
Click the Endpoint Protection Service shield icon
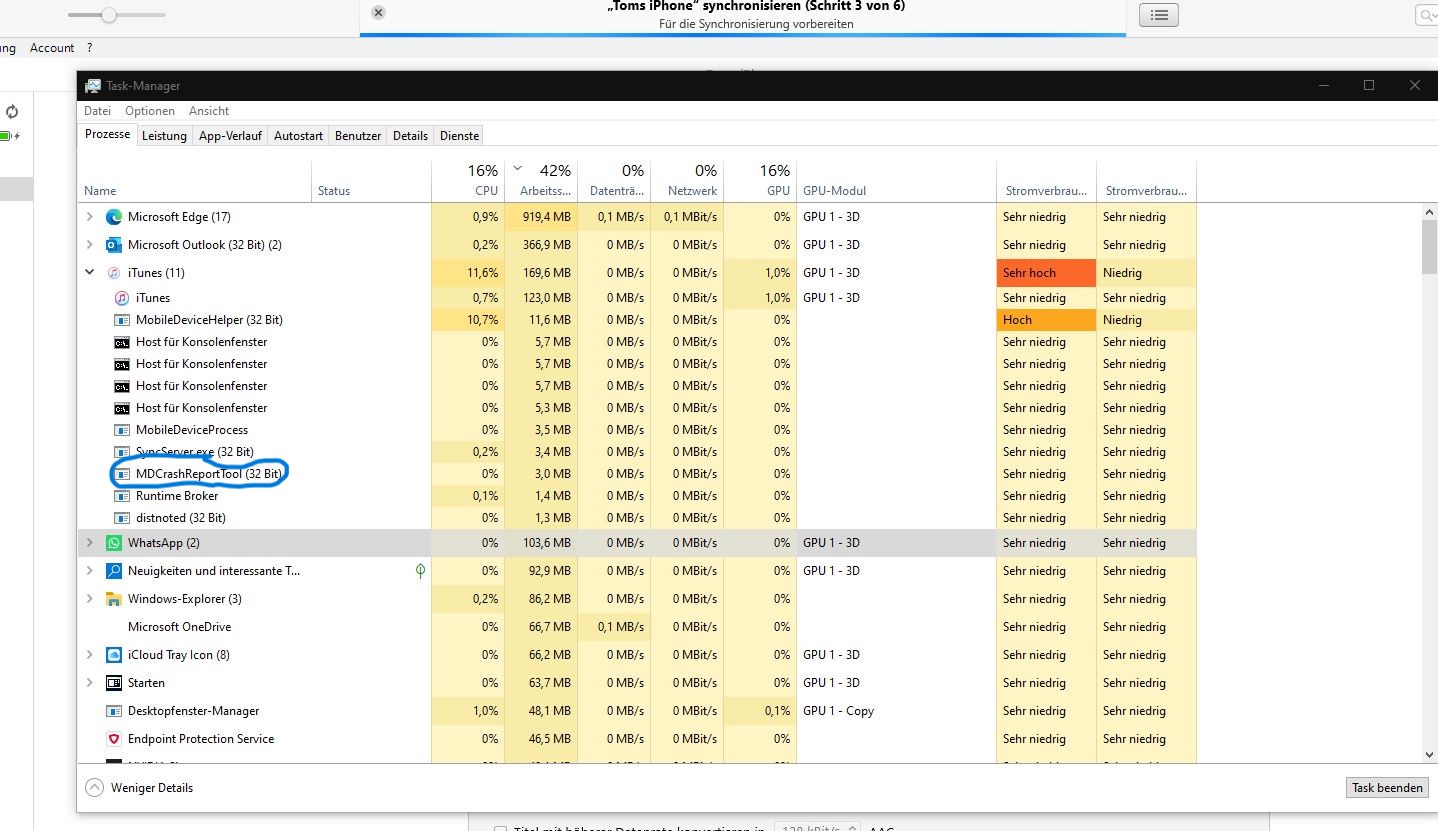(x=113, y=739)
